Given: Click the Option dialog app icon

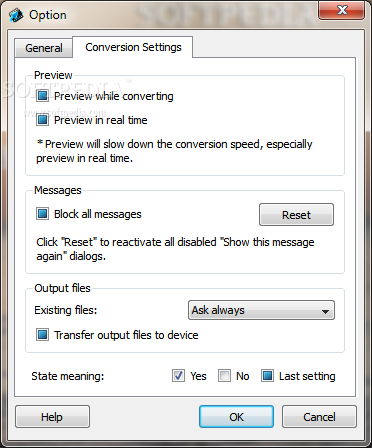Looking at the screenshot, I should (x=16, y=15).
